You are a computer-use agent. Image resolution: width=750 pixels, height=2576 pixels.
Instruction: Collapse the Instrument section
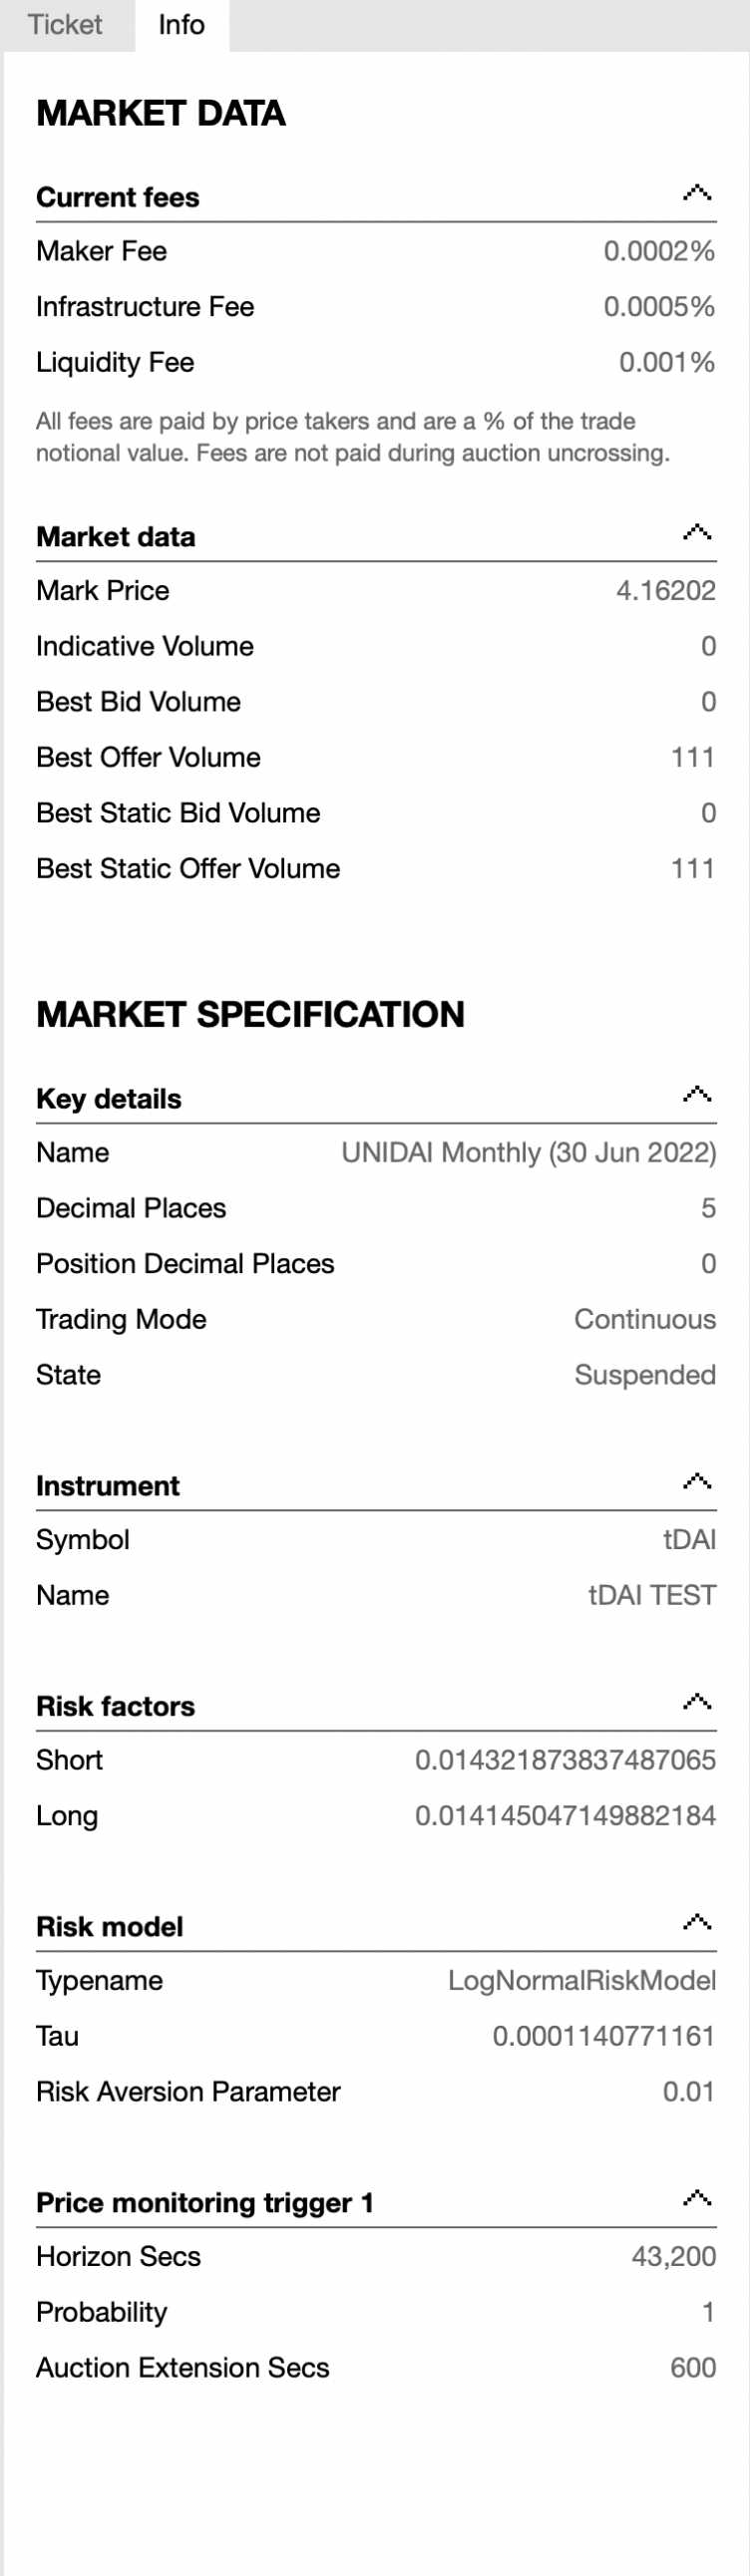point(697,1482)
